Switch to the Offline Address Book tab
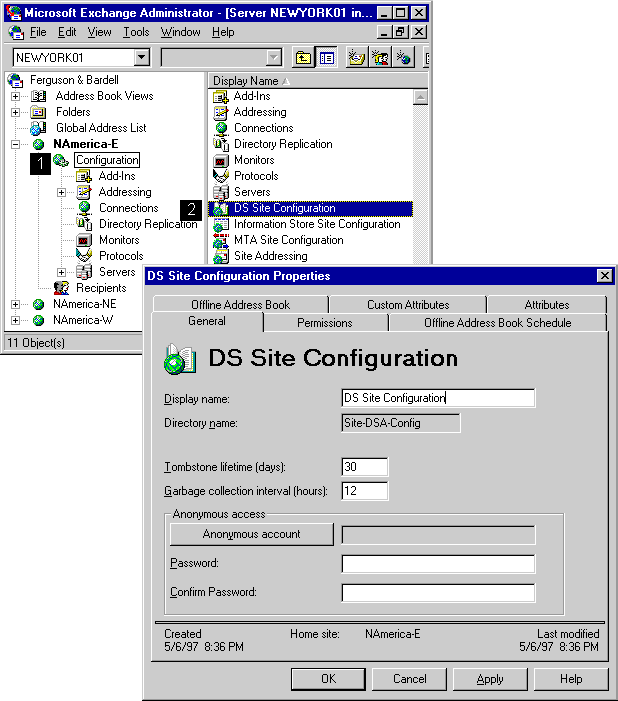The width and height of the screenshot is (618, 701). [241, 305]
